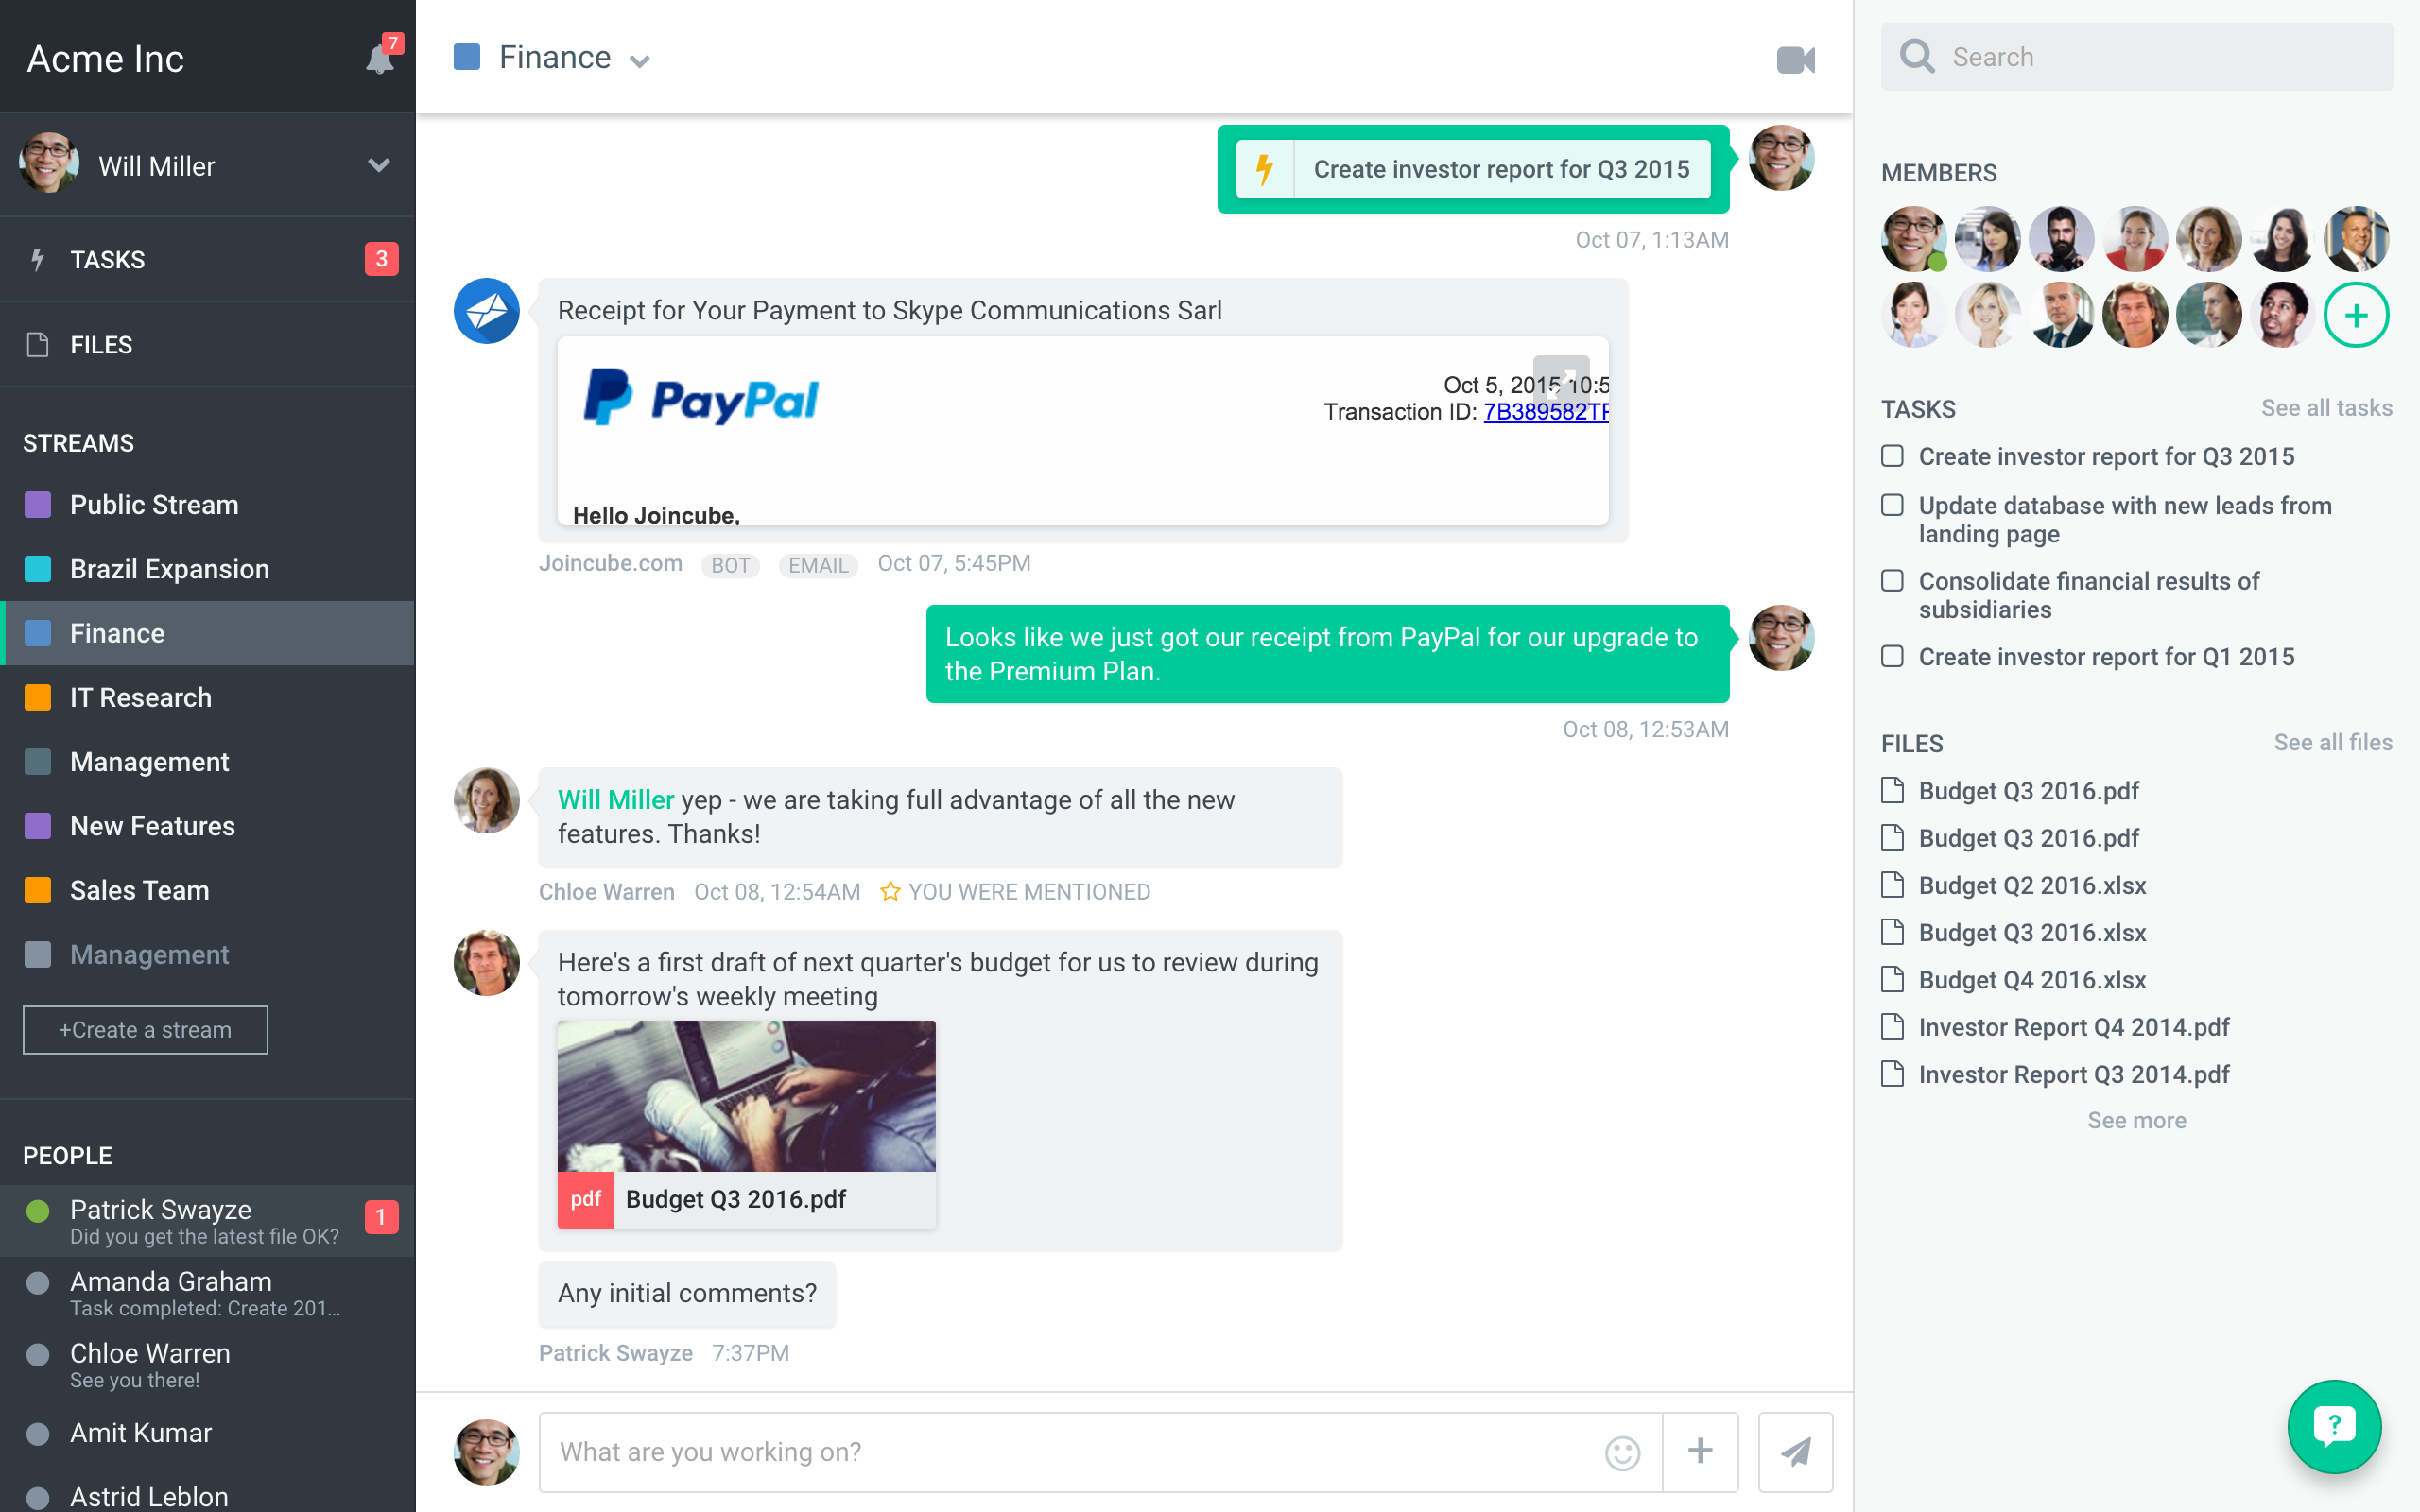This screenshot has width=2420, height=1512.
Task: Open Budget Q3 2016.pdf file
Action: pyautogui.click(x=2025, y=789)
